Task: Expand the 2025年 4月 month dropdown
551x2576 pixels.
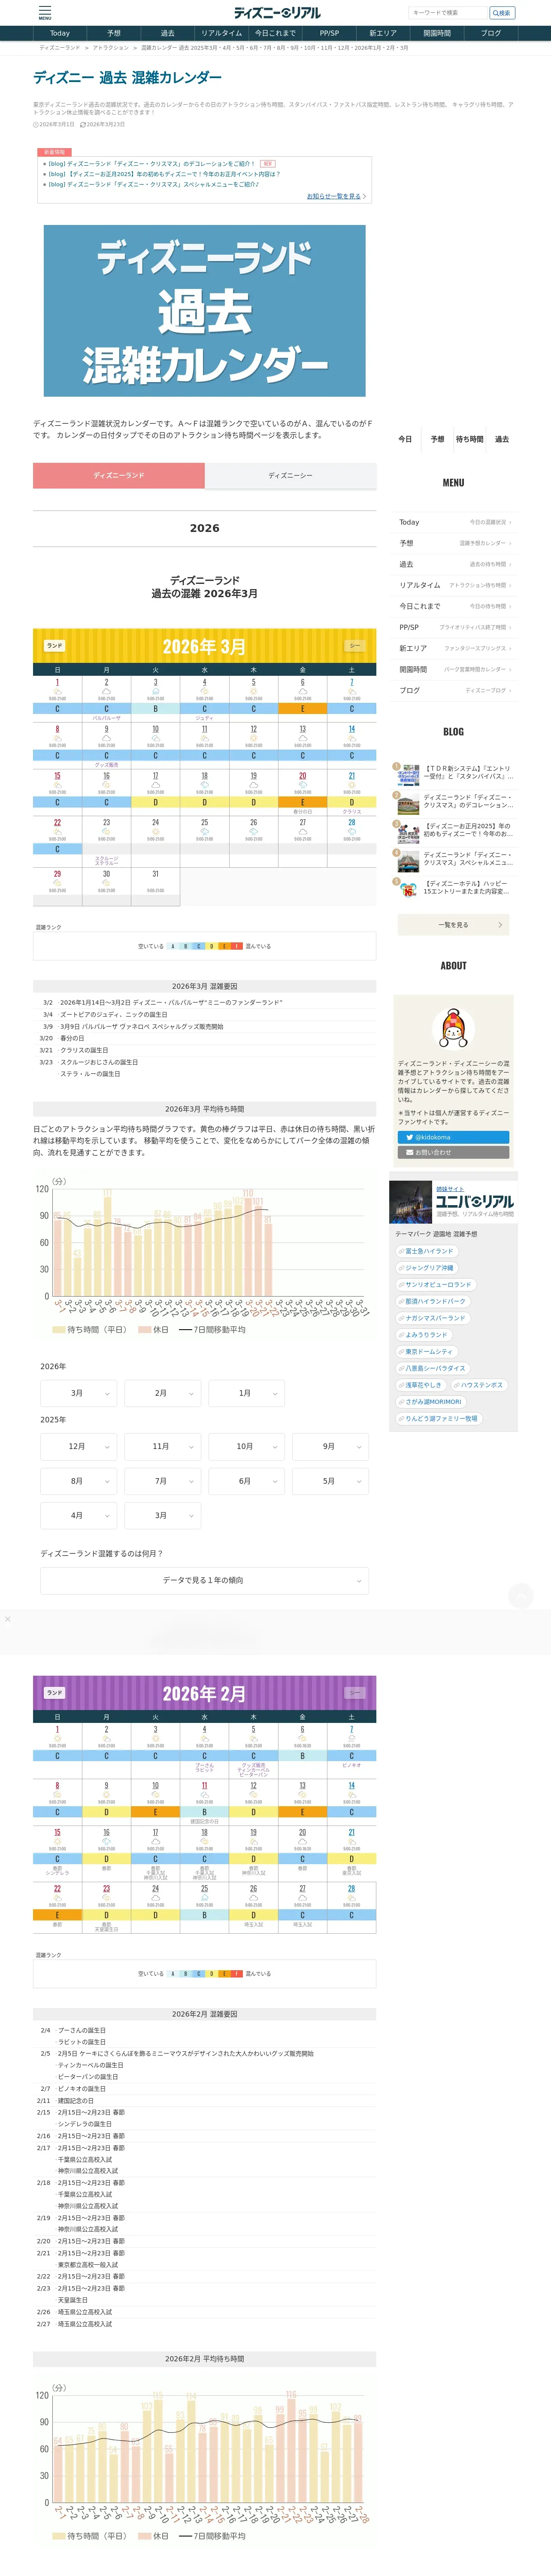Action: tap(79, 1515)
